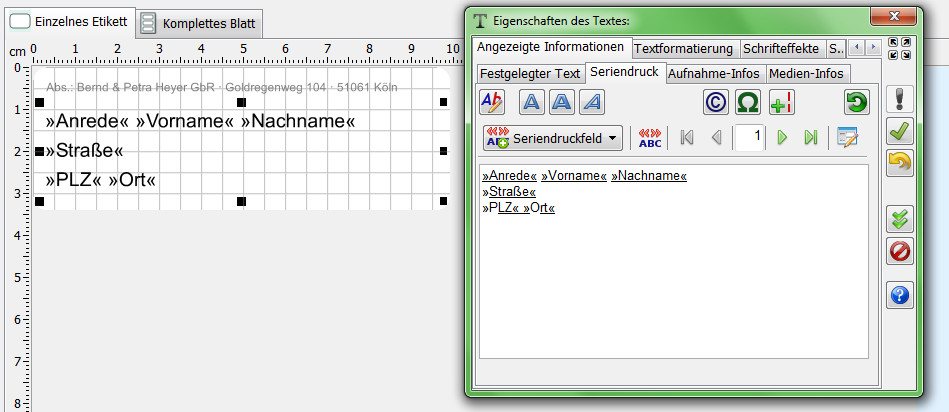Insert special character via Omega icon
949x412 pixels.
click(748, 101)
